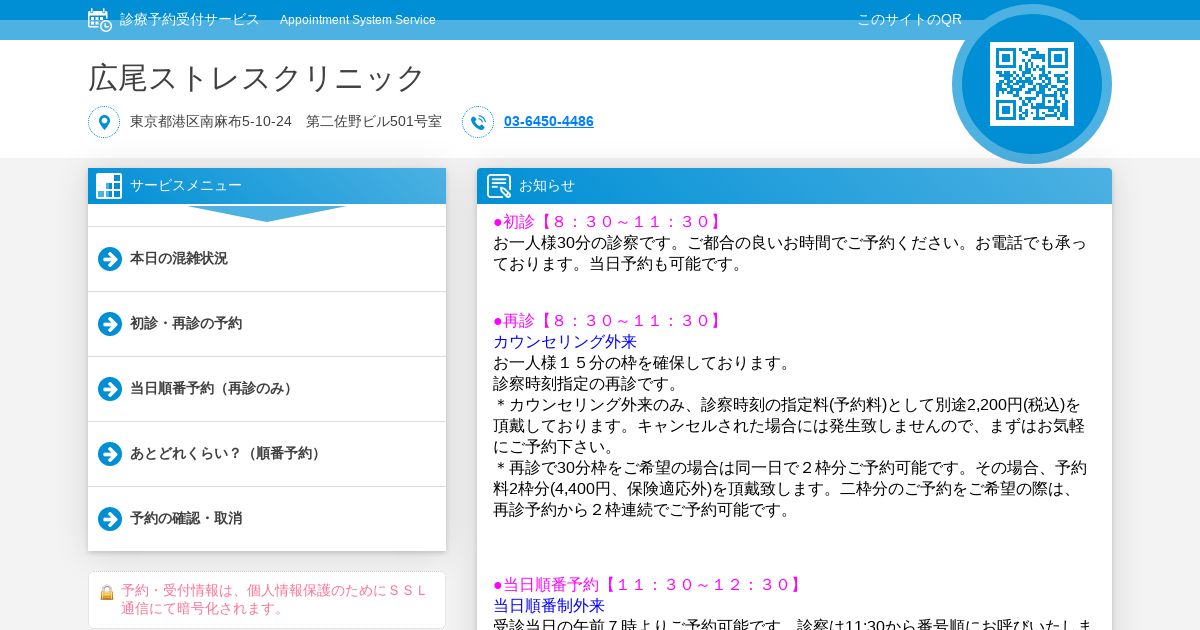Click arrow icon beside 本日の混雑状況
Image resolution: width=1200 pixels, height=630 pixels.
[x=110, y=259]
